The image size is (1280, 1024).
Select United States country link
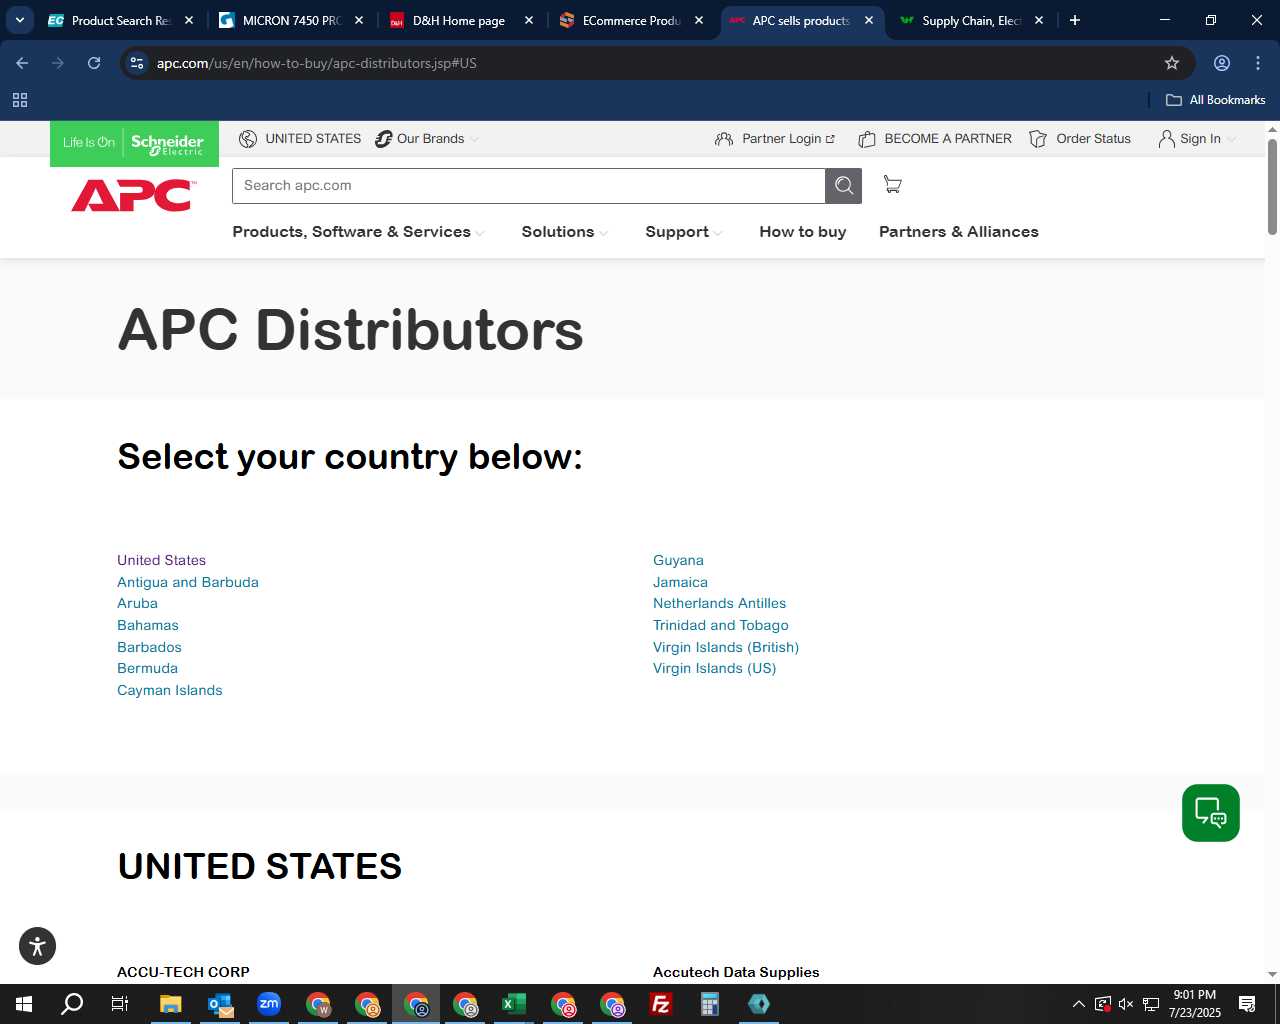pos(161,560)
